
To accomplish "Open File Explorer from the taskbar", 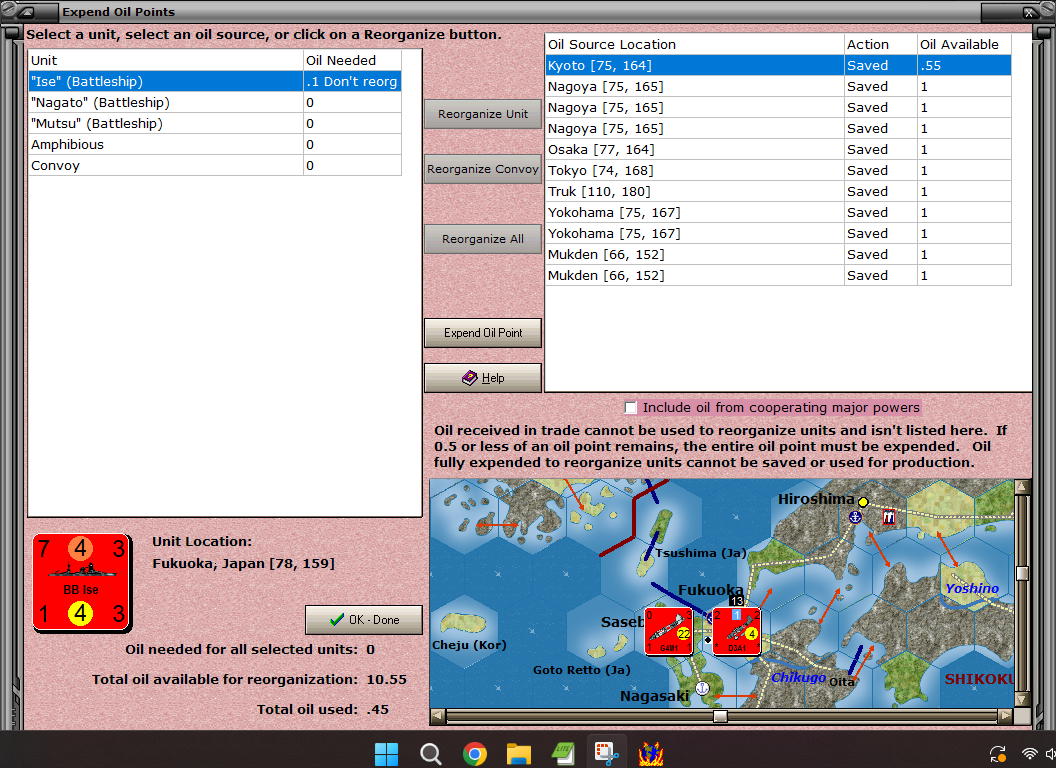I will [519, 754].
